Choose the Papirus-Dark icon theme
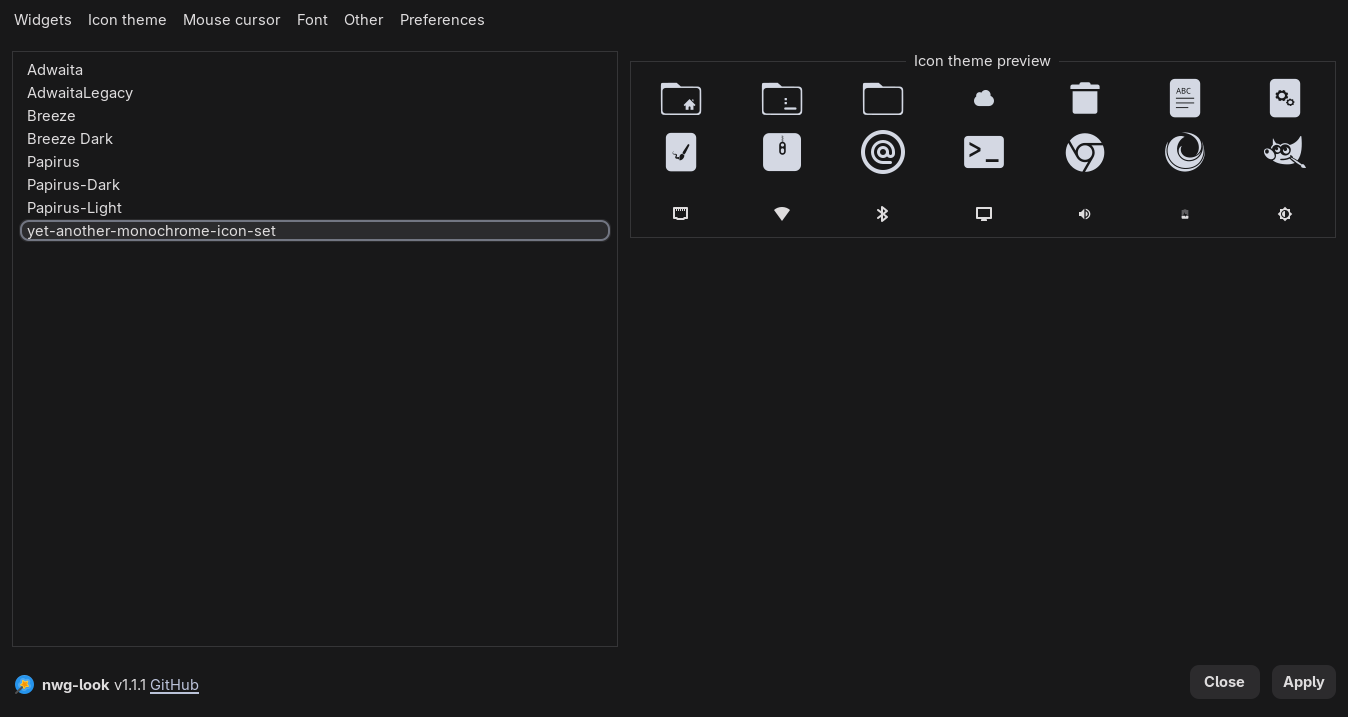 click(315, 185)
